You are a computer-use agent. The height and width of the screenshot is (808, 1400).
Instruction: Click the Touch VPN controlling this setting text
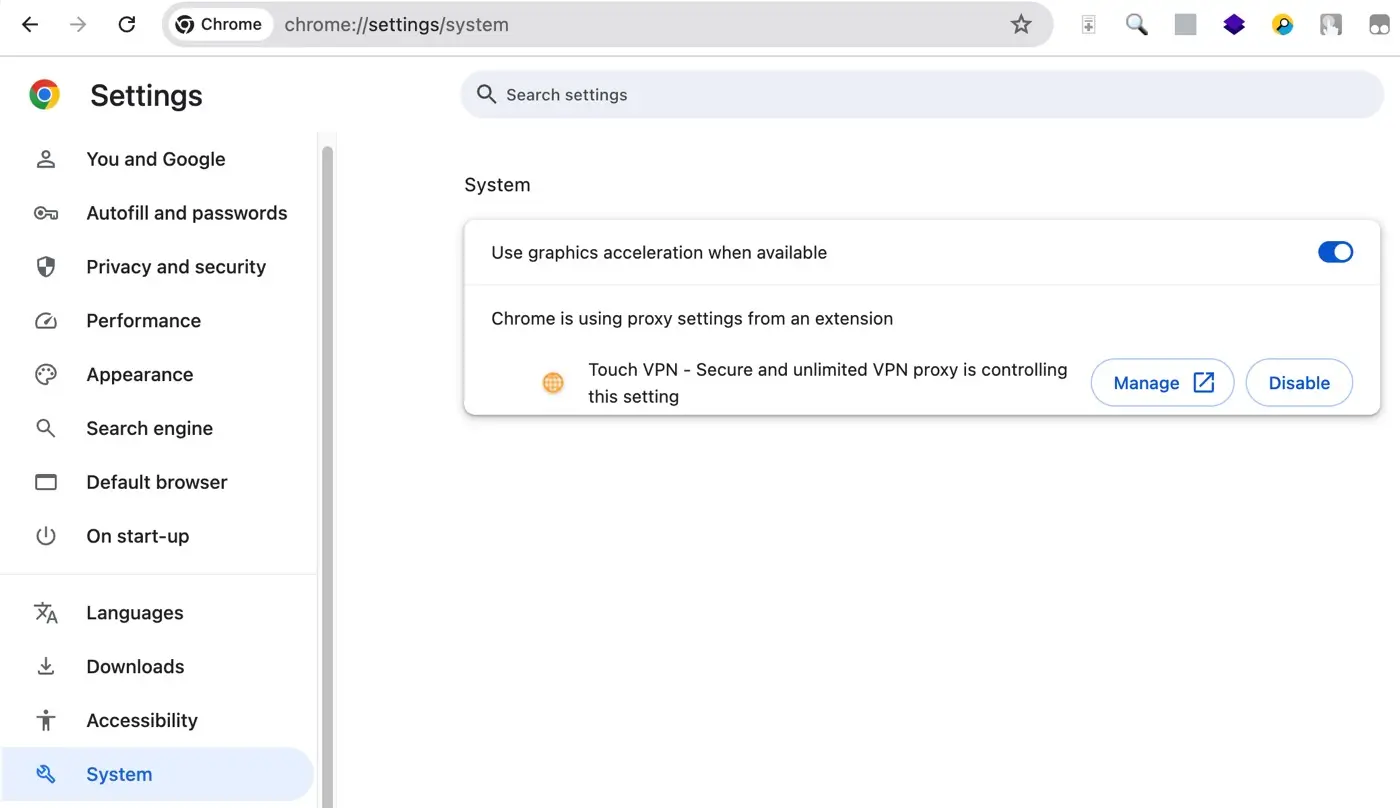click(828, 383)
